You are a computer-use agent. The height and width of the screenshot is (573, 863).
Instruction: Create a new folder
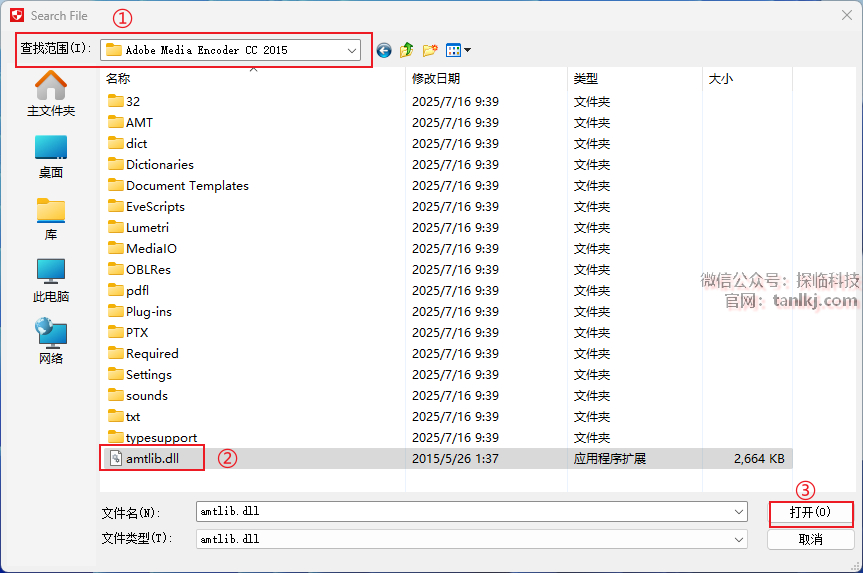tap(430, 50)
